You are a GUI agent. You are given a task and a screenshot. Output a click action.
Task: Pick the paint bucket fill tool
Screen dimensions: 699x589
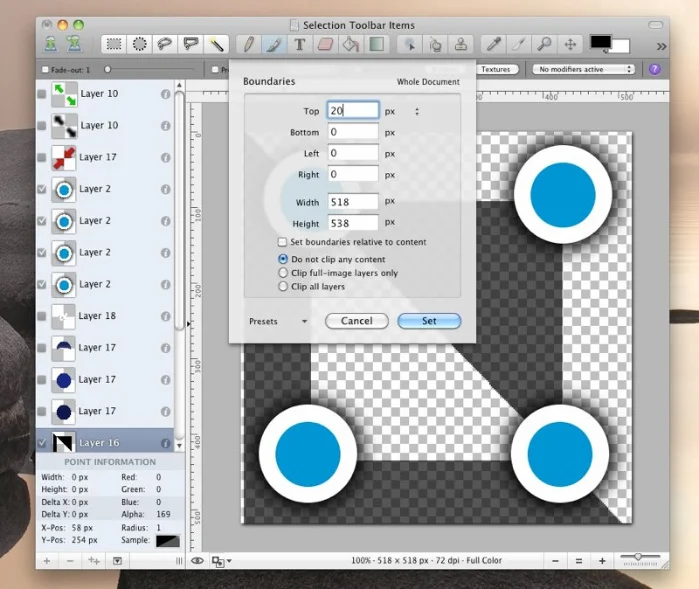(x=351, y=44)
